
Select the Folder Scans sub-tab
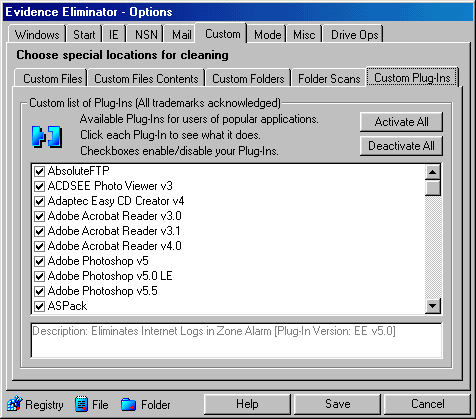(x=329, y=79)
